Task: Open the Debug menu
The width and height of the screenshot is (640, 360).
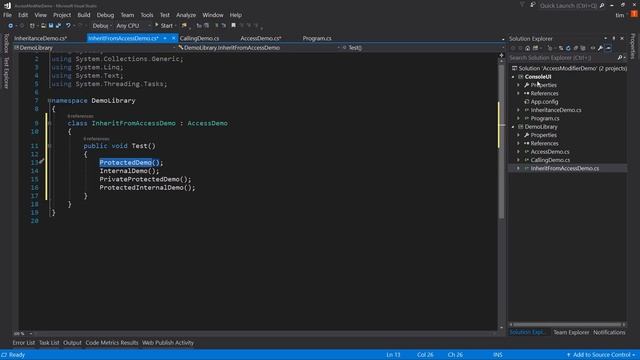Action: 105,15
